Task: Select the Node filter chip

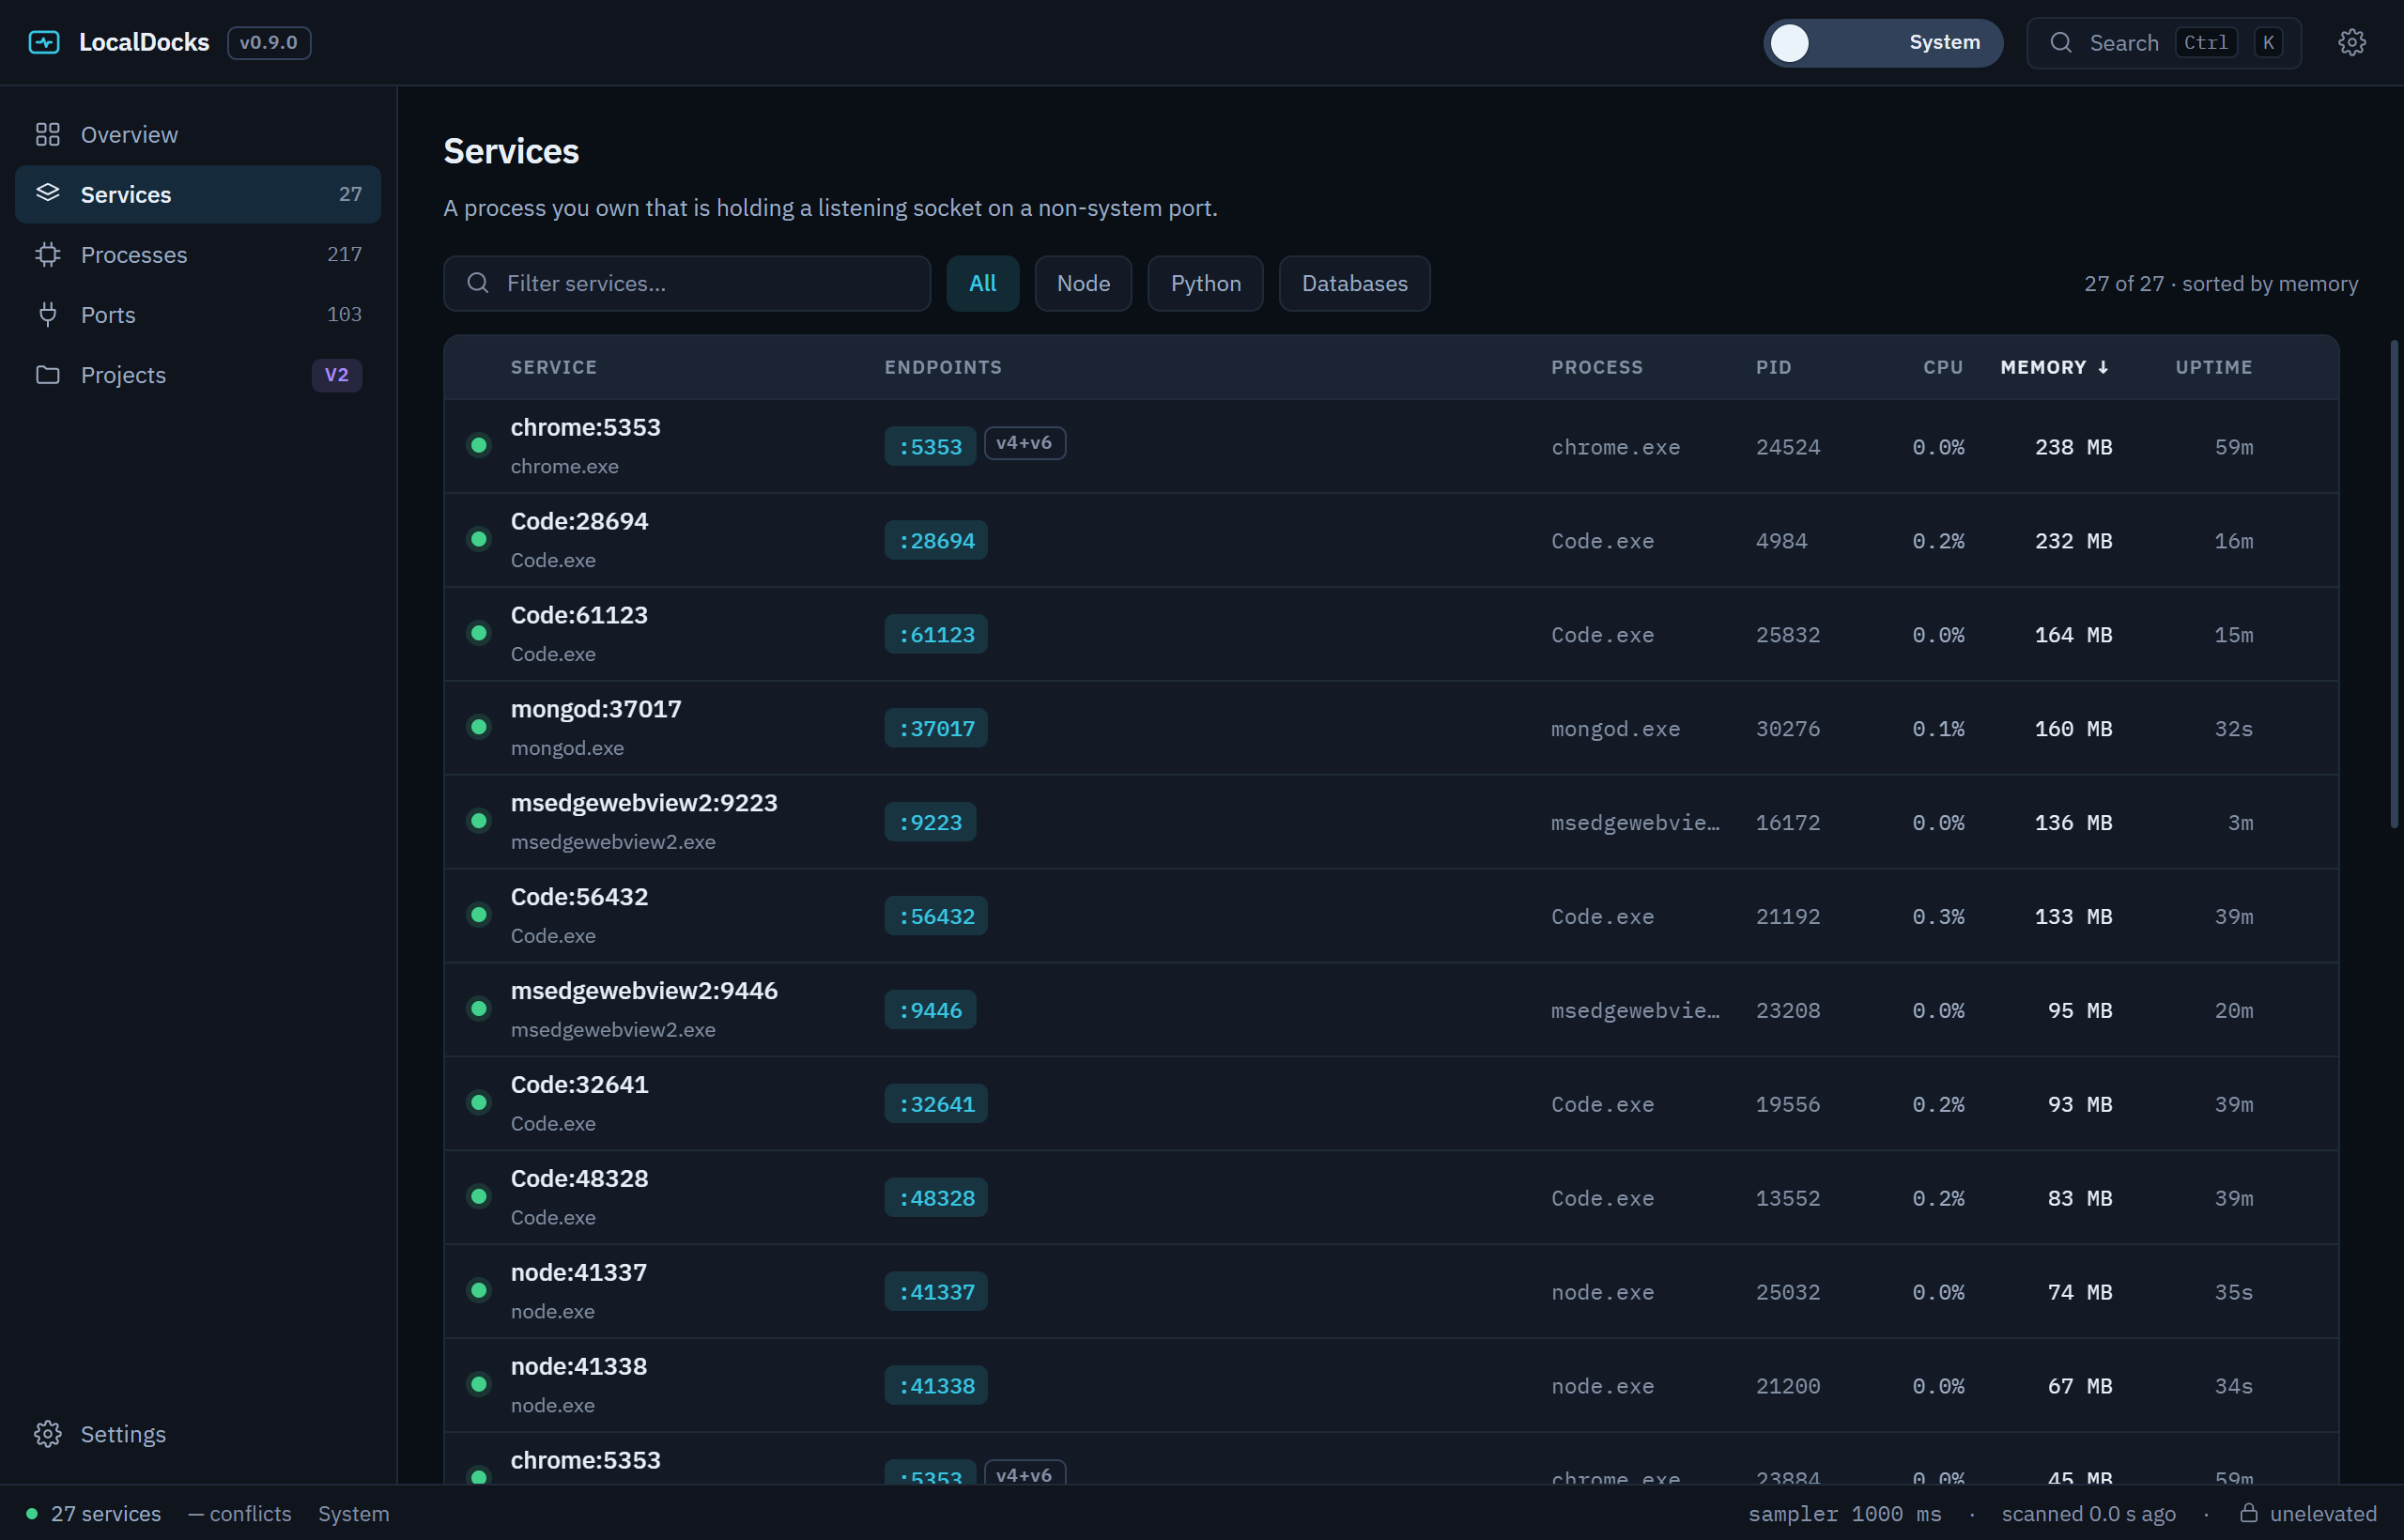Action: click(1083, 283)
